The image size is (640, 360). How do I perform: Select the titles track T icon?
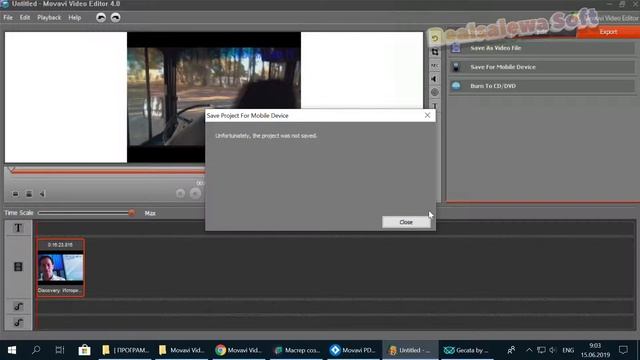click(x=18, y=228)
